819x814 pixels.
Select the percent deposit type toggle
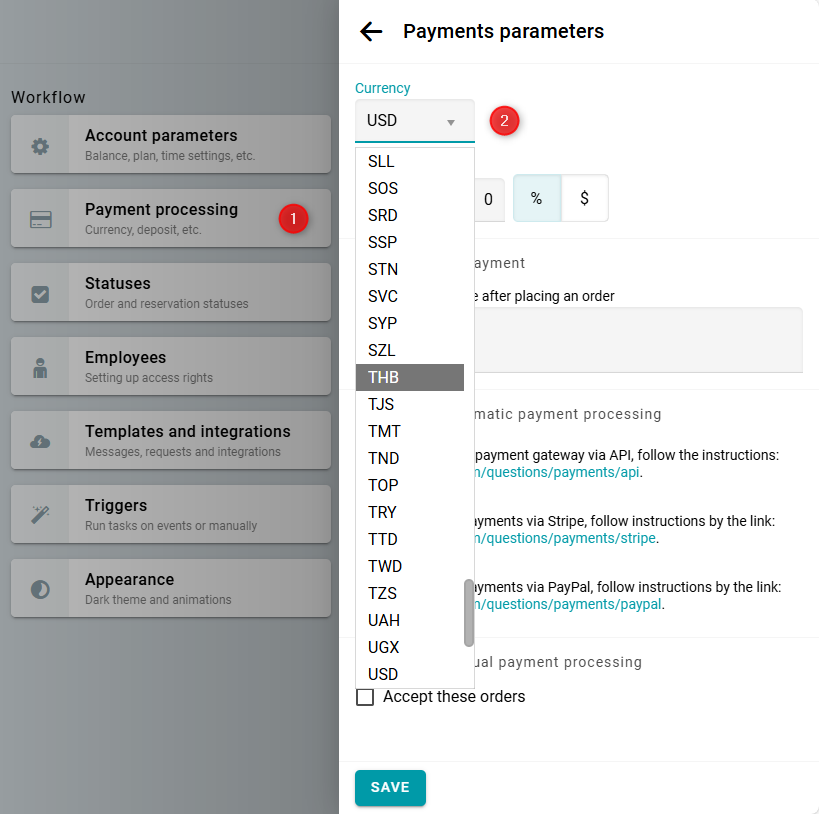tap(537, 199)
